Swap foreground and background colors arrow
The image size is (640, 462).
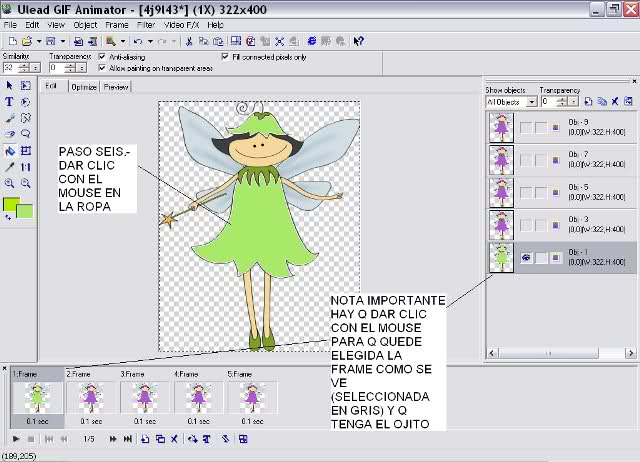8,218
